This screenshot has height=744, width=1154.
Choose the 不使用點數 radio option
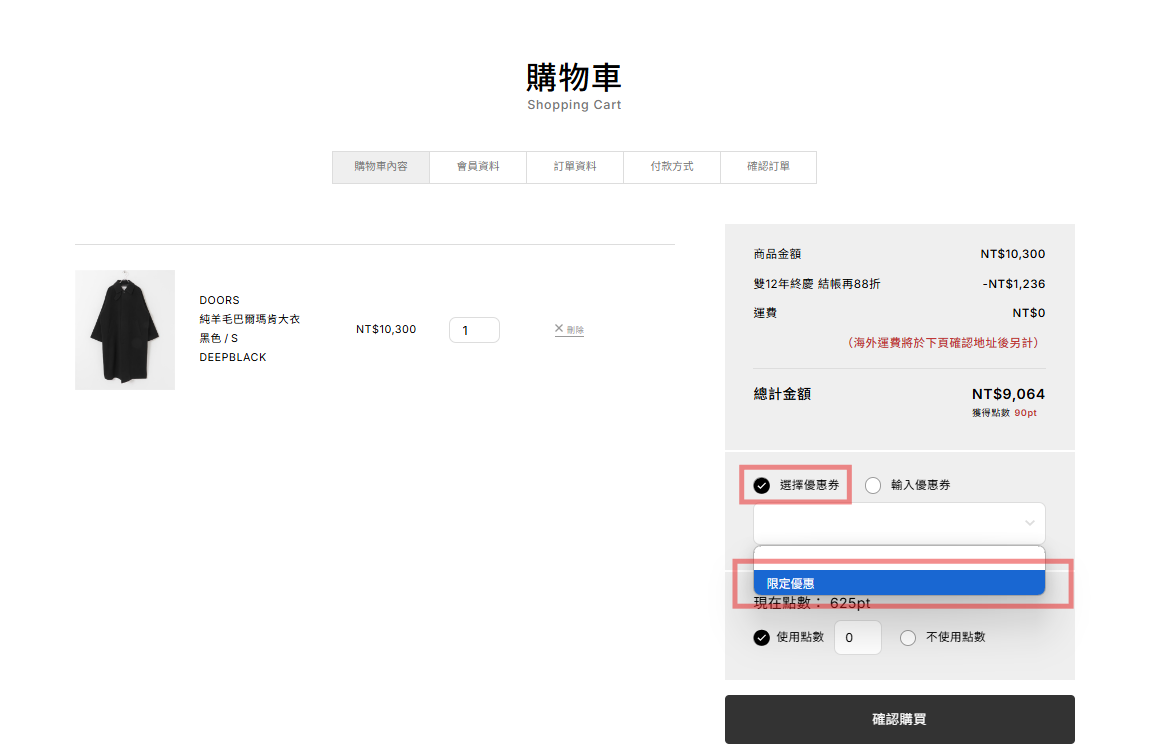click(908, 638)
